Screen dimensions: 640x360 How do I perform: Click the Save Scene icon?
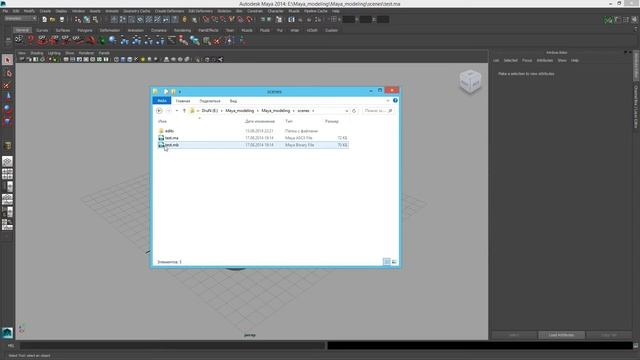tap(62, 19)
